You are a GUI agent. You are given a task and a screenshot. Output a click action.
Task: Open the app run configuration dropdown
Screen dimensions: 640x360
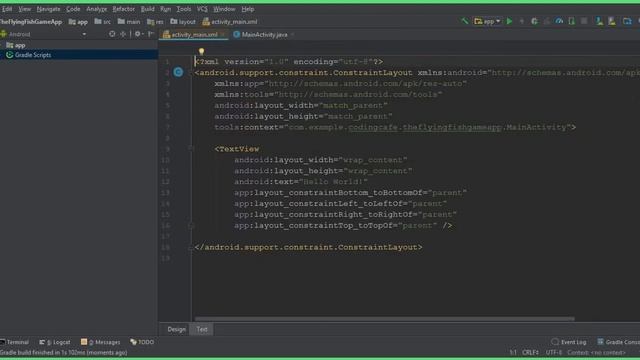487,21
